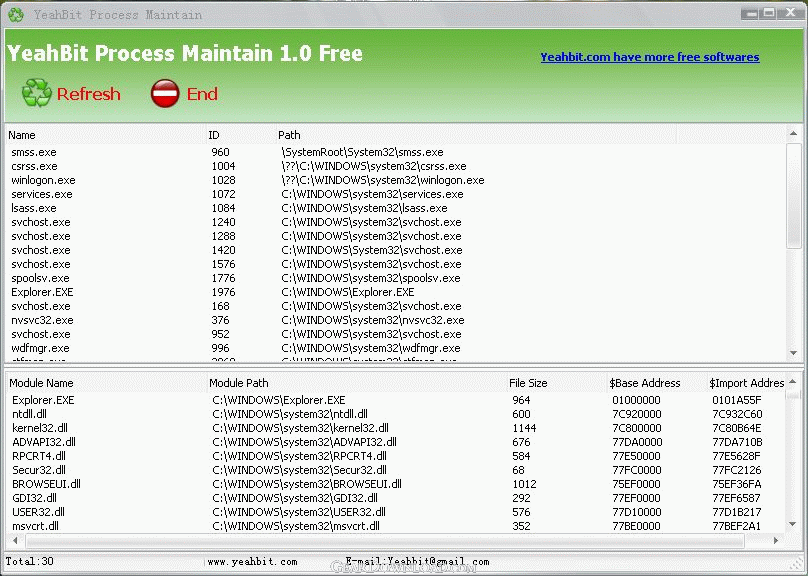The image size is (808, 576).
Task: Select svchost.exe process with ID 1576
Action: [x=41, y=264]
